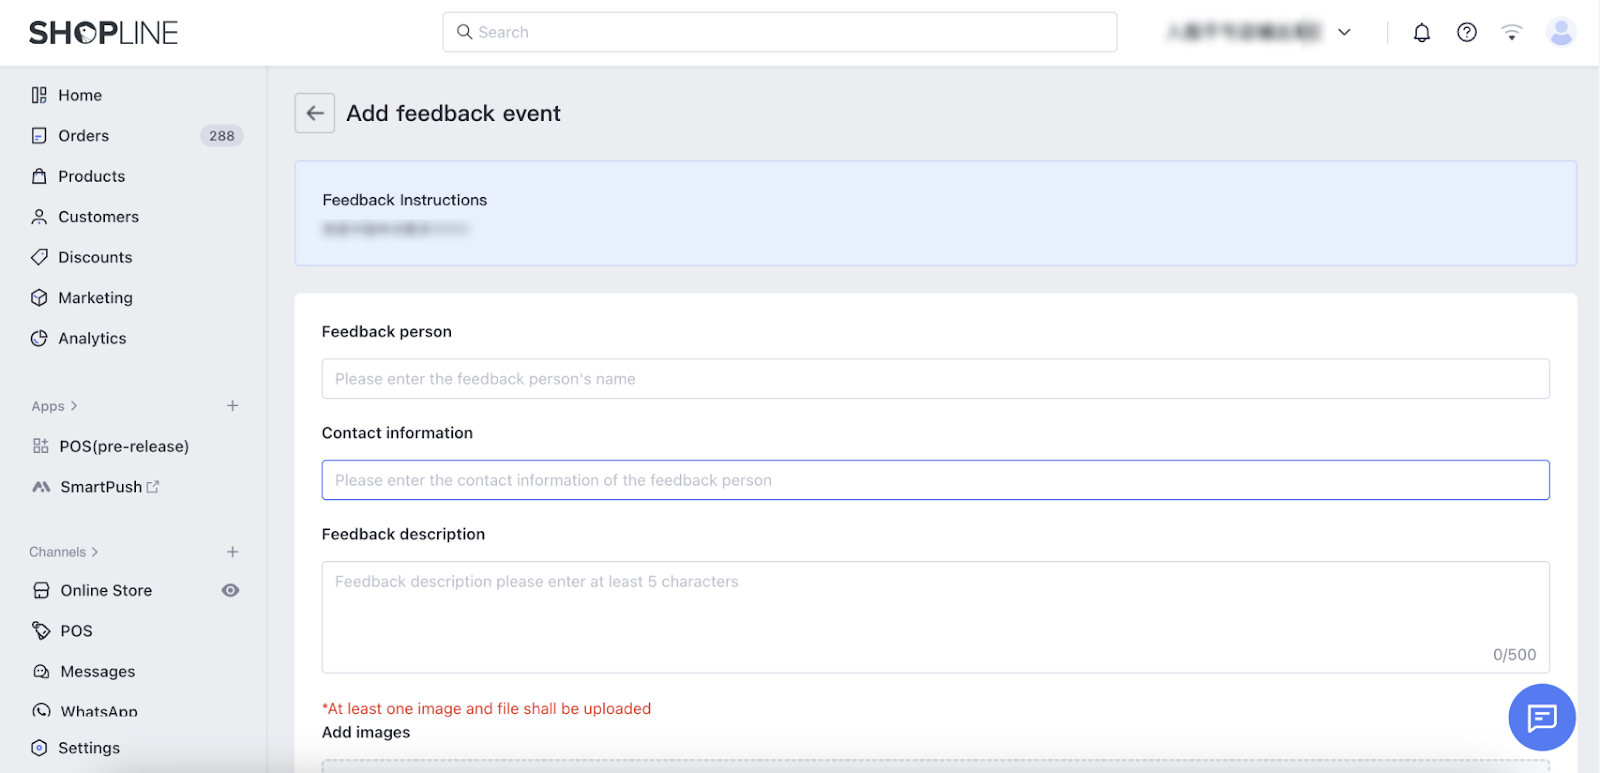Click the top Search box

780,32
